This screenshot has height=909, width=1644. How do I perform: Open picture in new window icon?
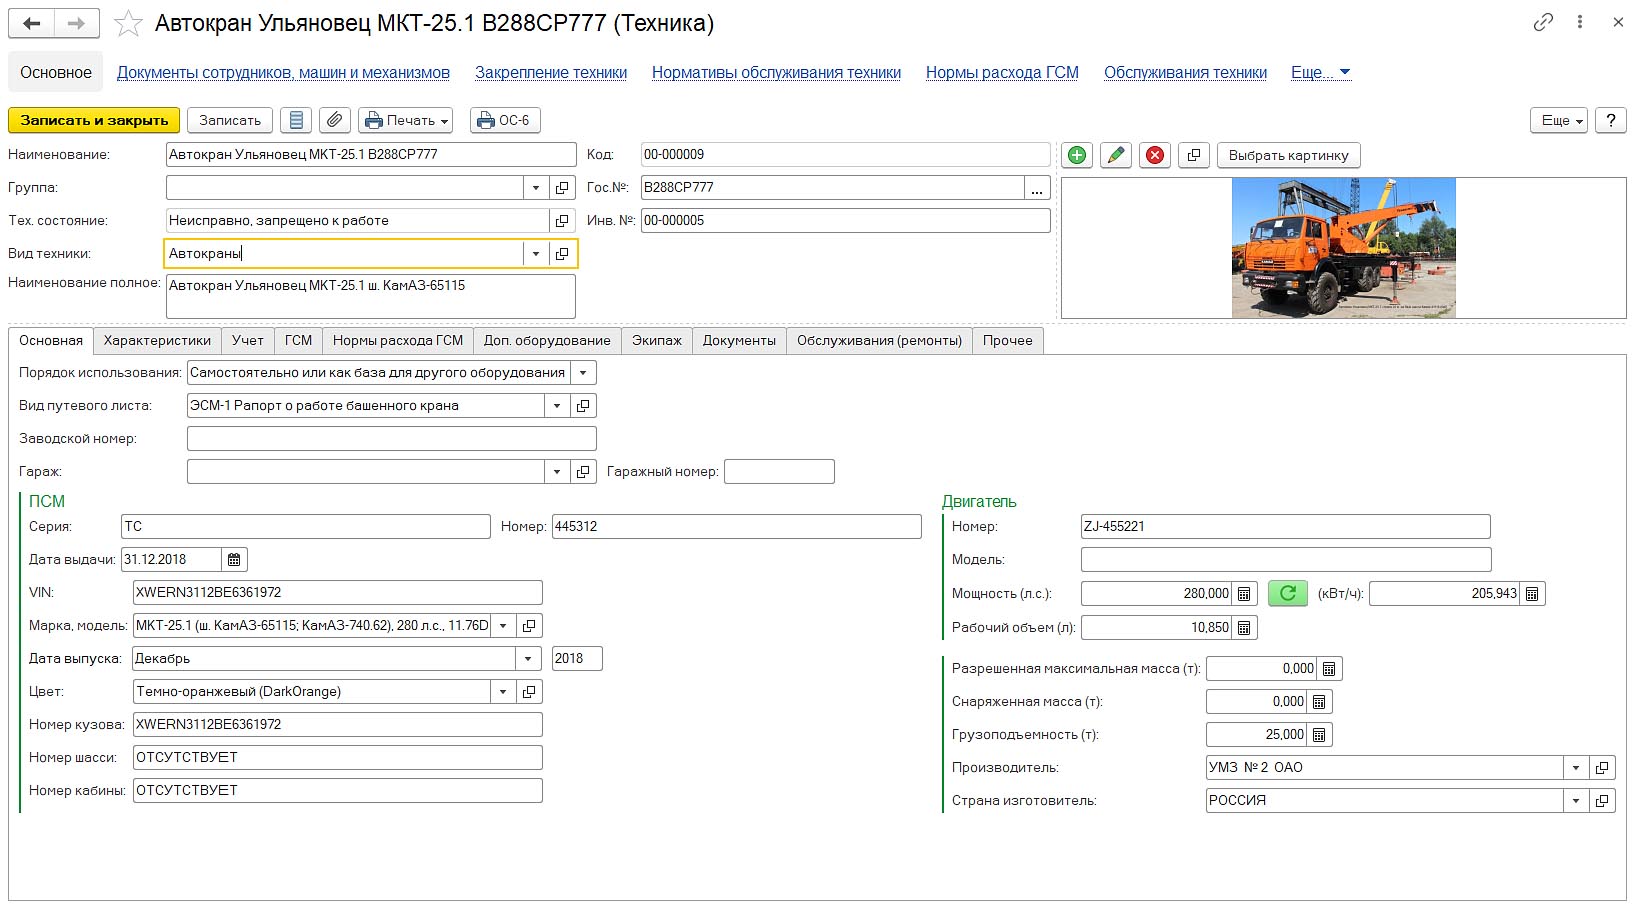coord(1194,155)
